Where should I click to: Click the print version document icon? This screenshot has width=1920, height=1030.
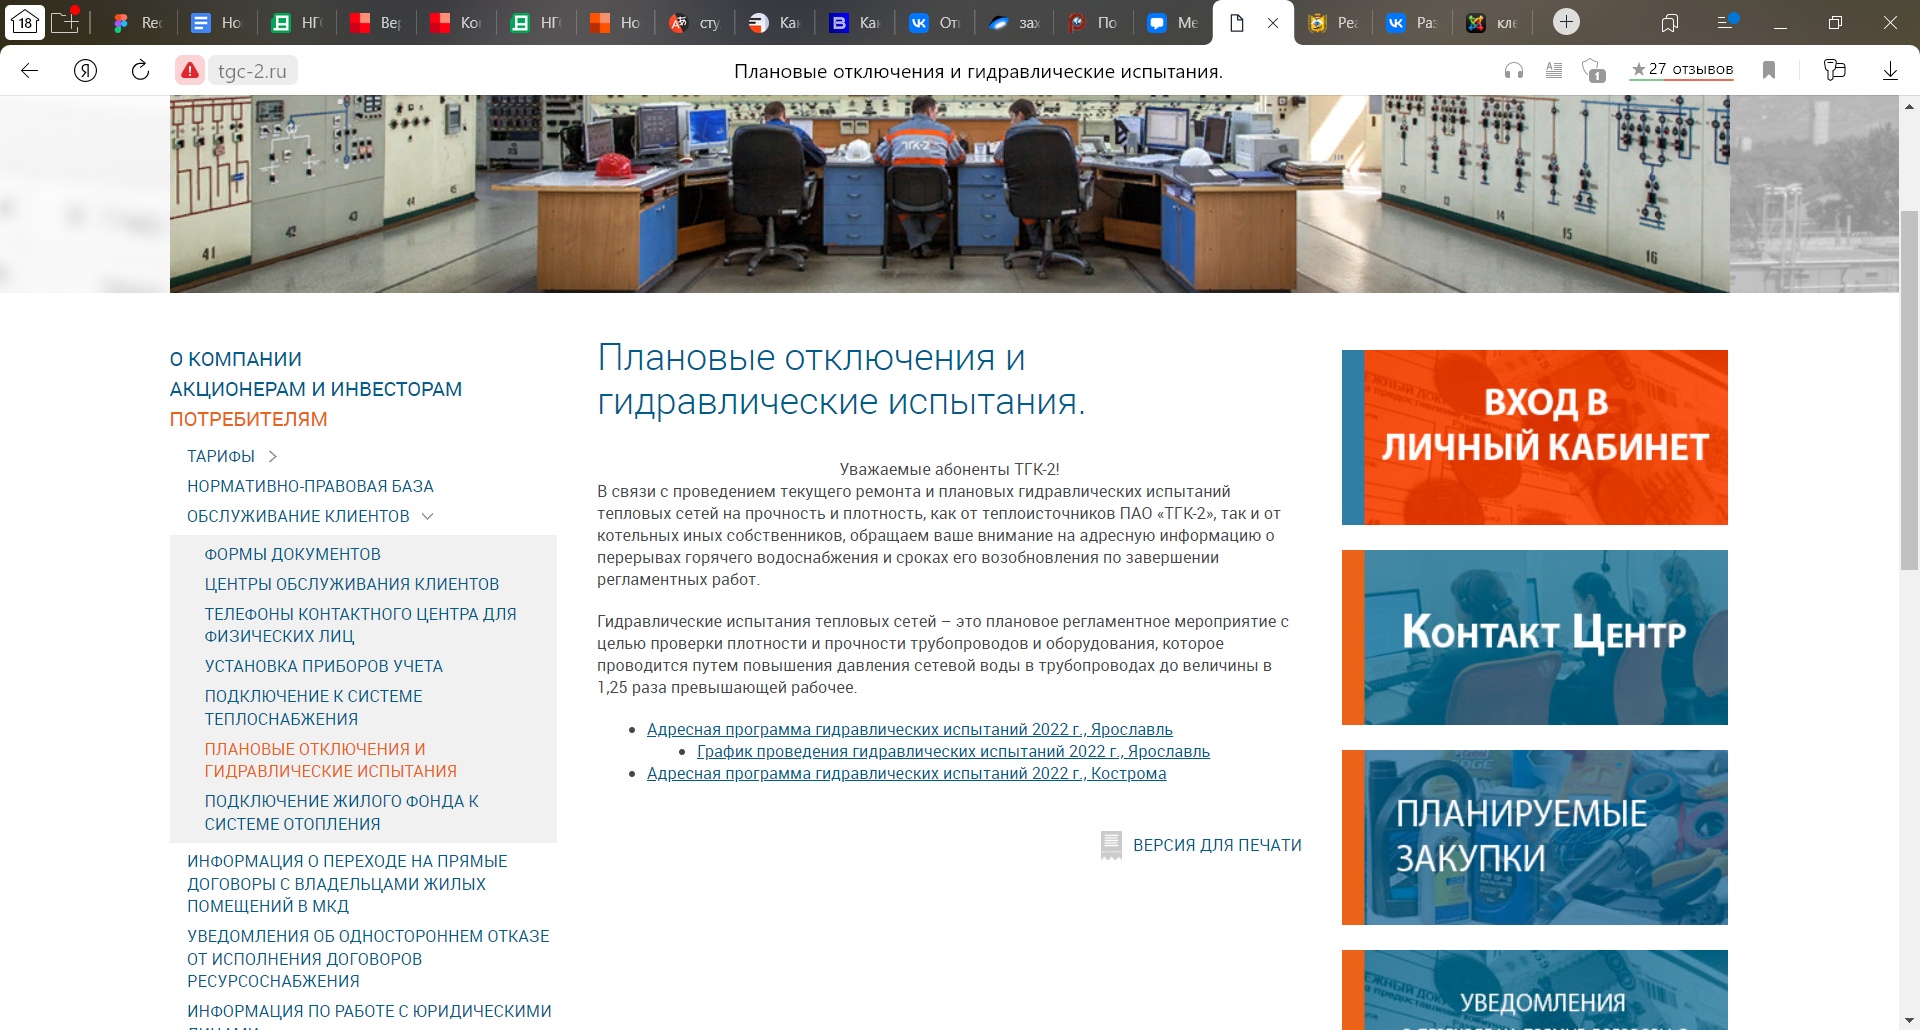pos(1111,845)
